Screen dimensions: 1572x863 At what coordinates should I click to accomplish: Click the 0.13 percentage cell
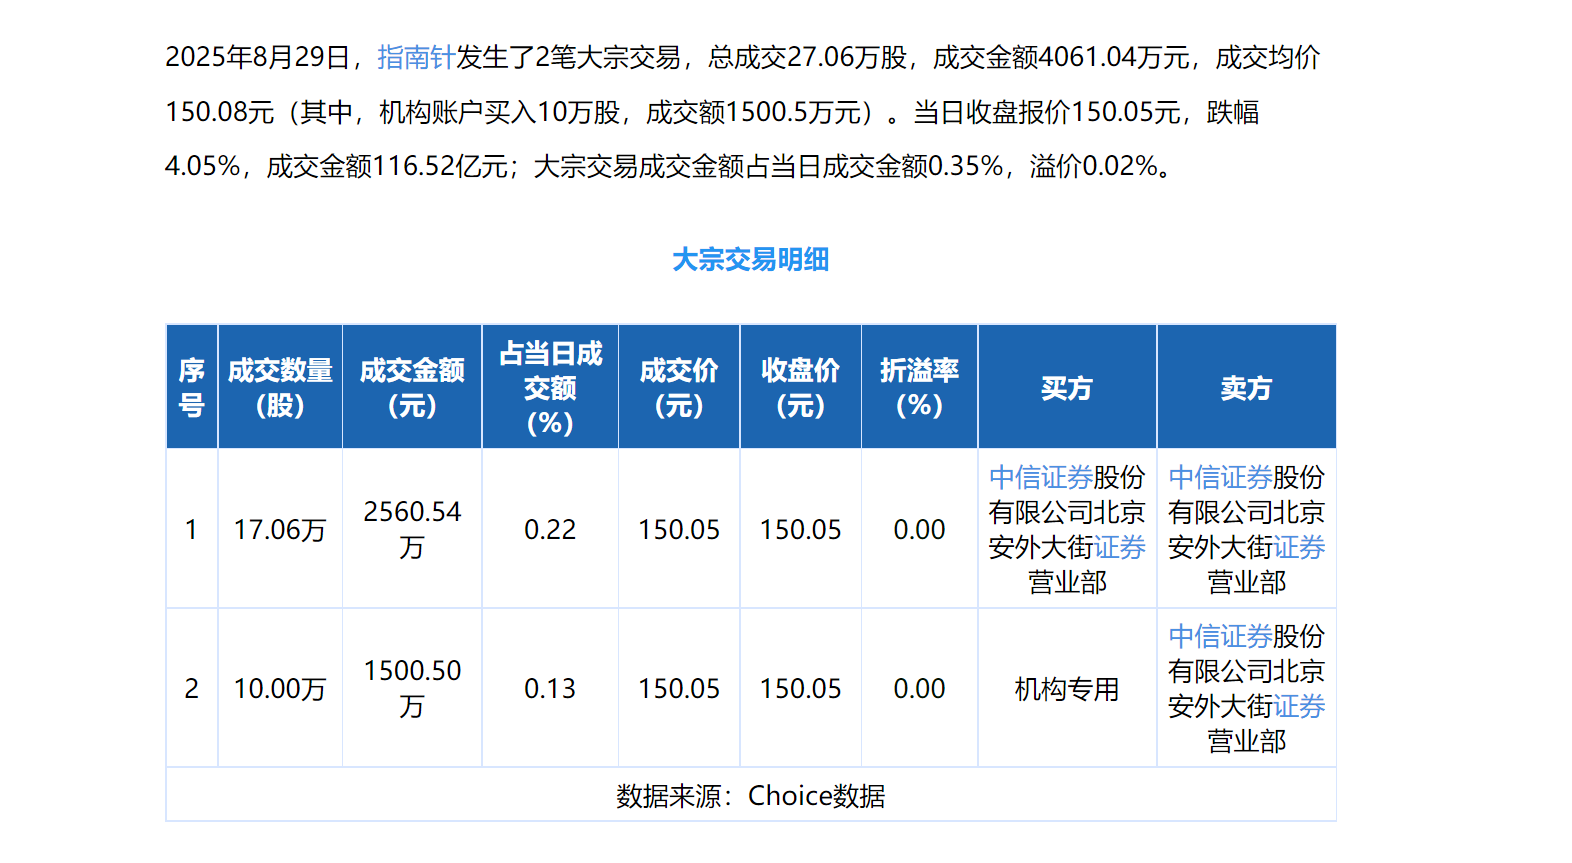click(550, 688)
